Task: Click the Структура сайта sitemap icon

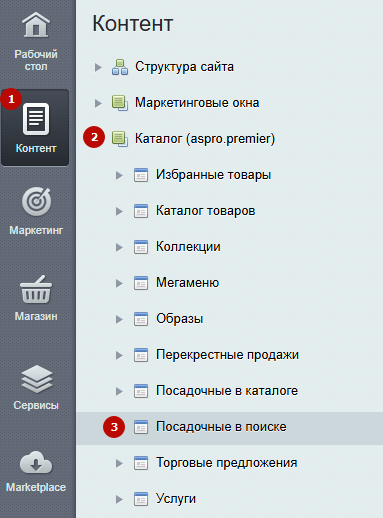Action: [x=120, y=67]
